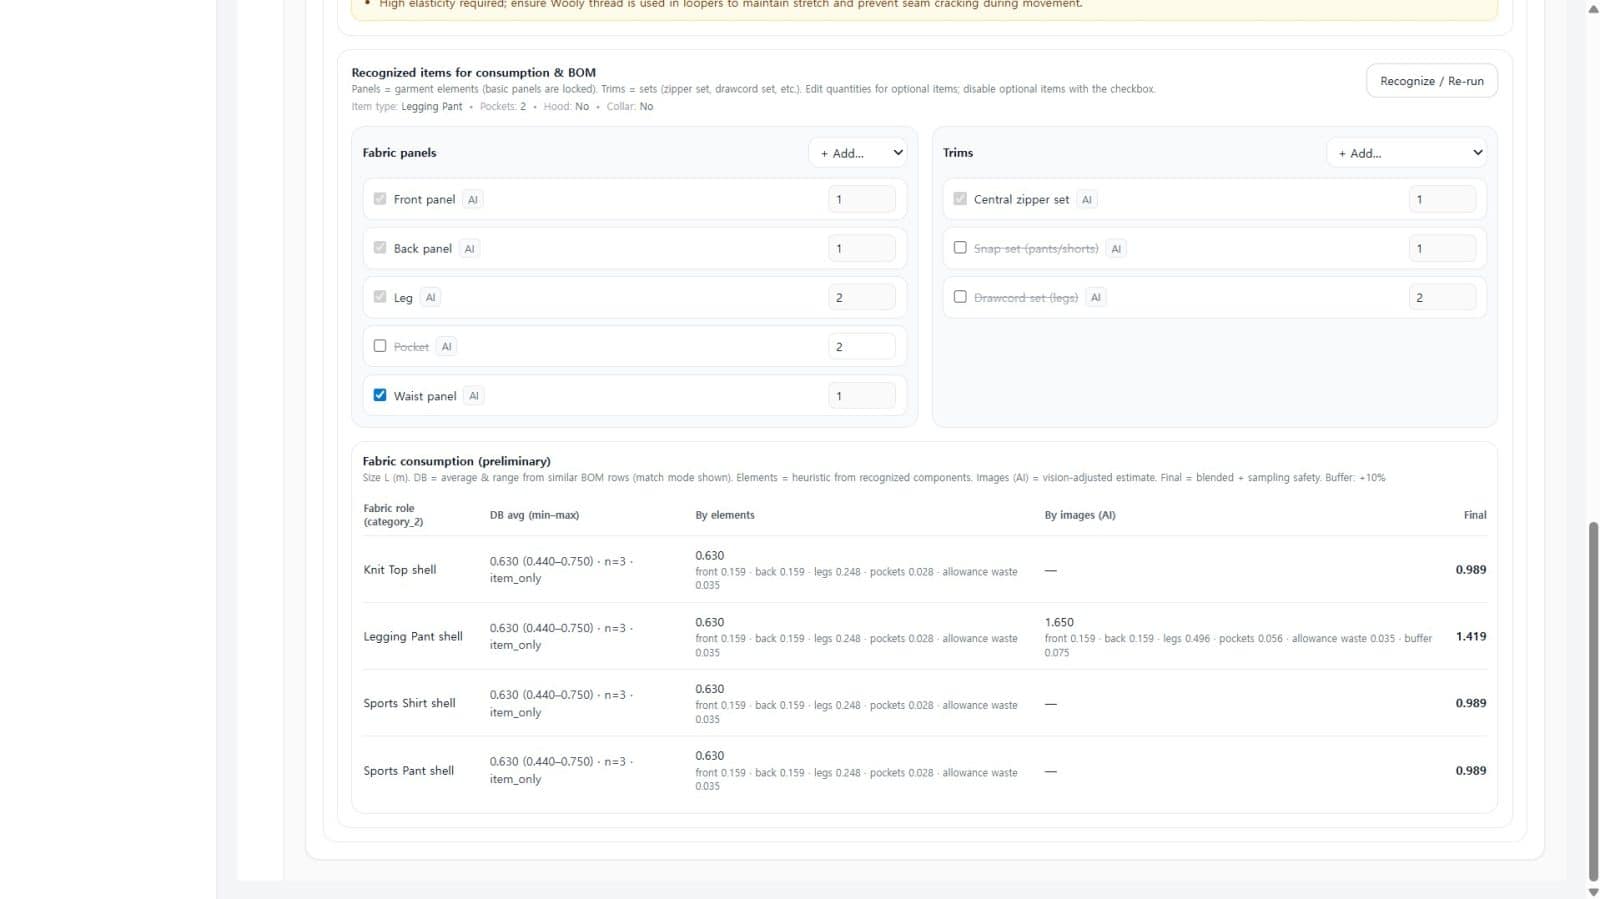Viewport: 1600px width, 899px height.
Task: Edit the Back panel quantity field
Action: click(x=862, y=248)
